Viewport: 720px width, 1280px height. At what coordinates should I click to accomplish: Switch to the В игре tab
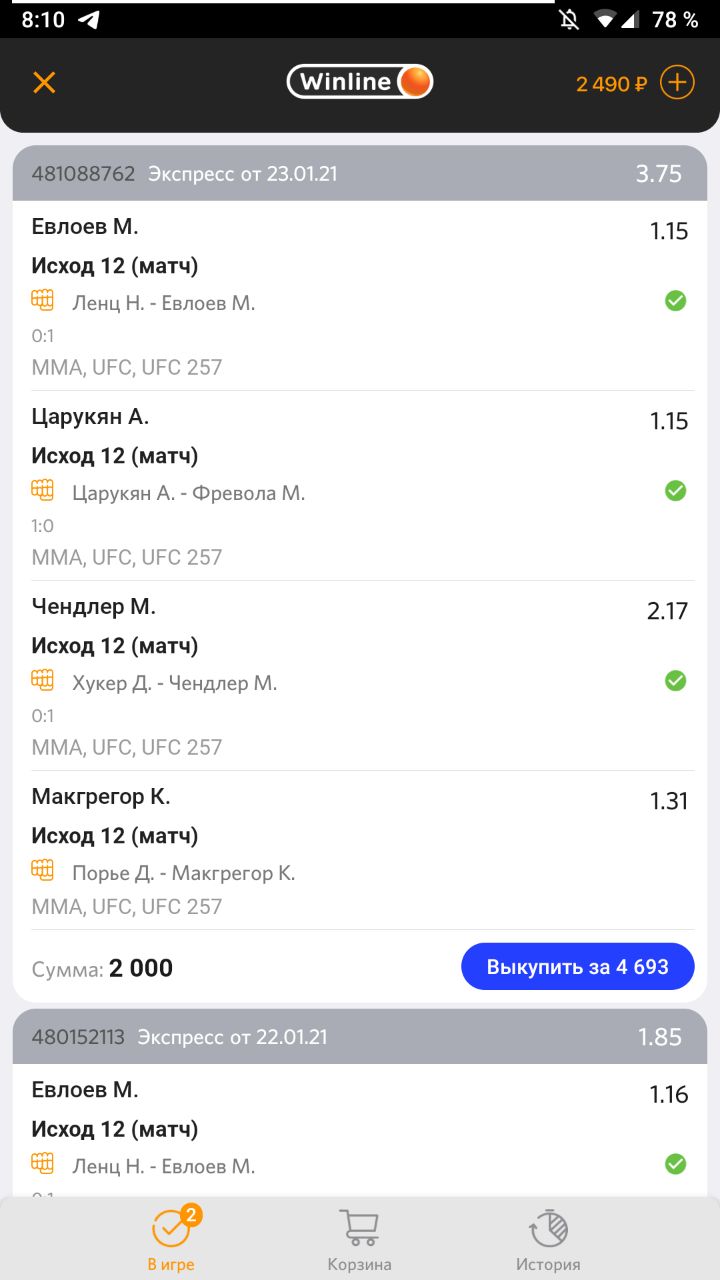[x=171, y=1238]
